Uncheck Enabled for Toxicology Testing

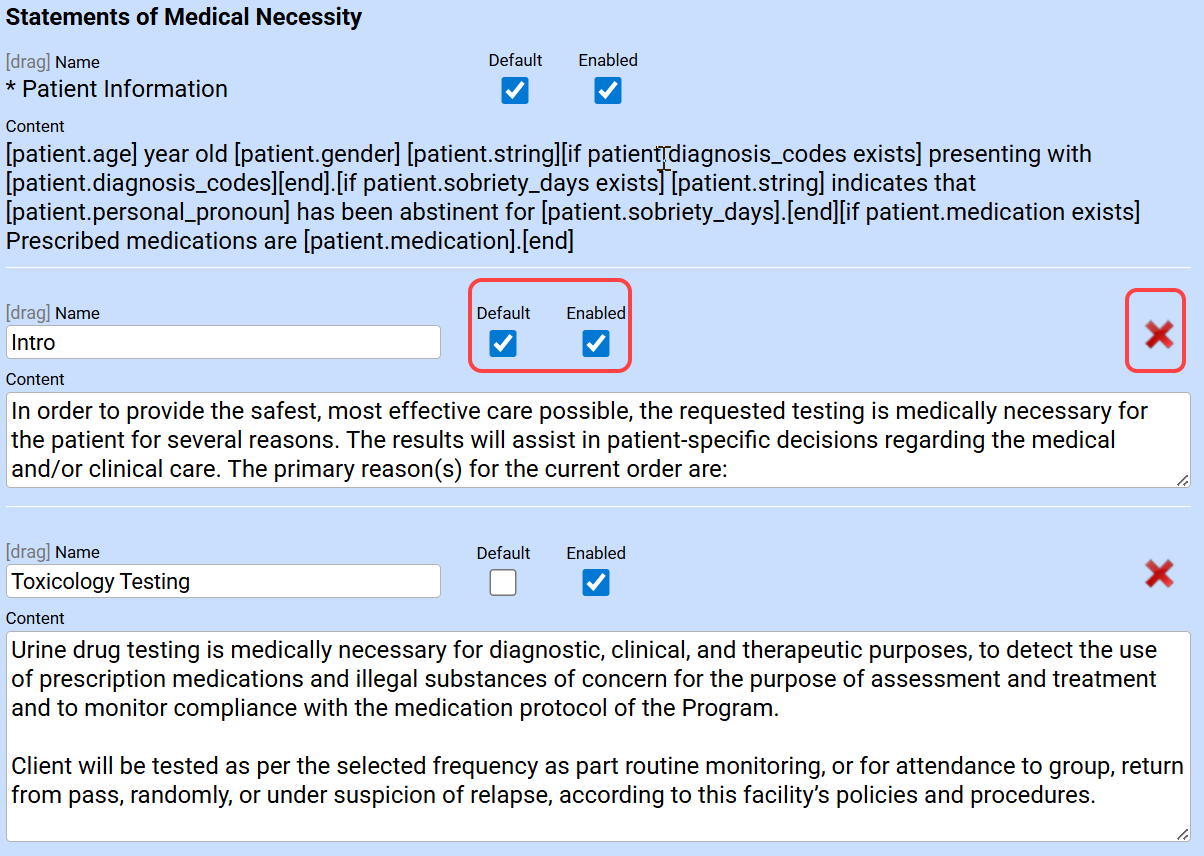click(x=596, y=583)
